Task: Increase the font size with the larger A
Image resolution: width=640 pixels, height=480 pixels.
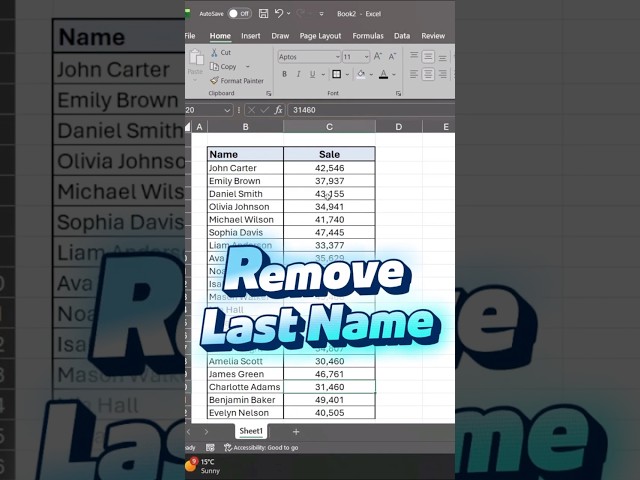Action: click(x=378, y=56)
